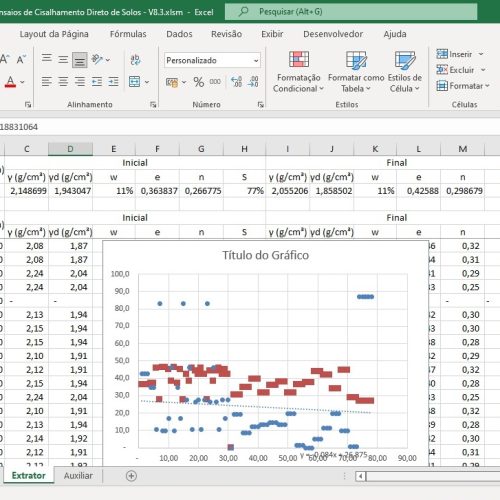Expand orientation dropdown arrow
Image resolution: width=500 pixels, height=500 pixels.
click(108, 60)
